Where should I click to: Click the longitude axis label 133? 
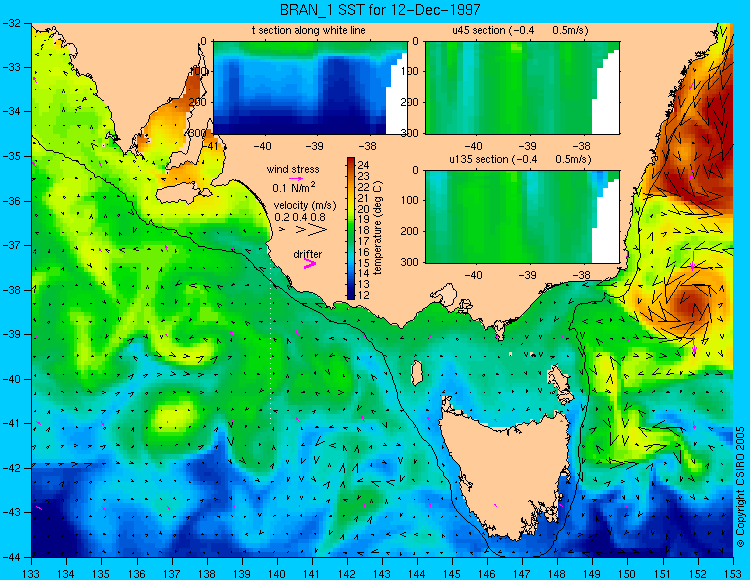point(32,573)
